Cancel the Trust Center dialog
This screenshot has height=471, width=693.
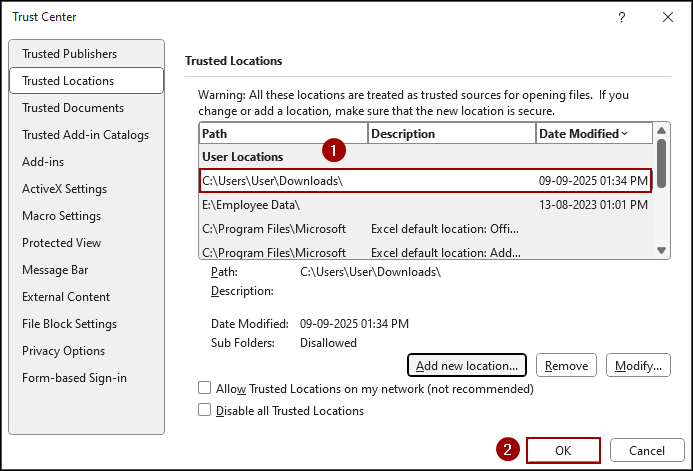647,450
